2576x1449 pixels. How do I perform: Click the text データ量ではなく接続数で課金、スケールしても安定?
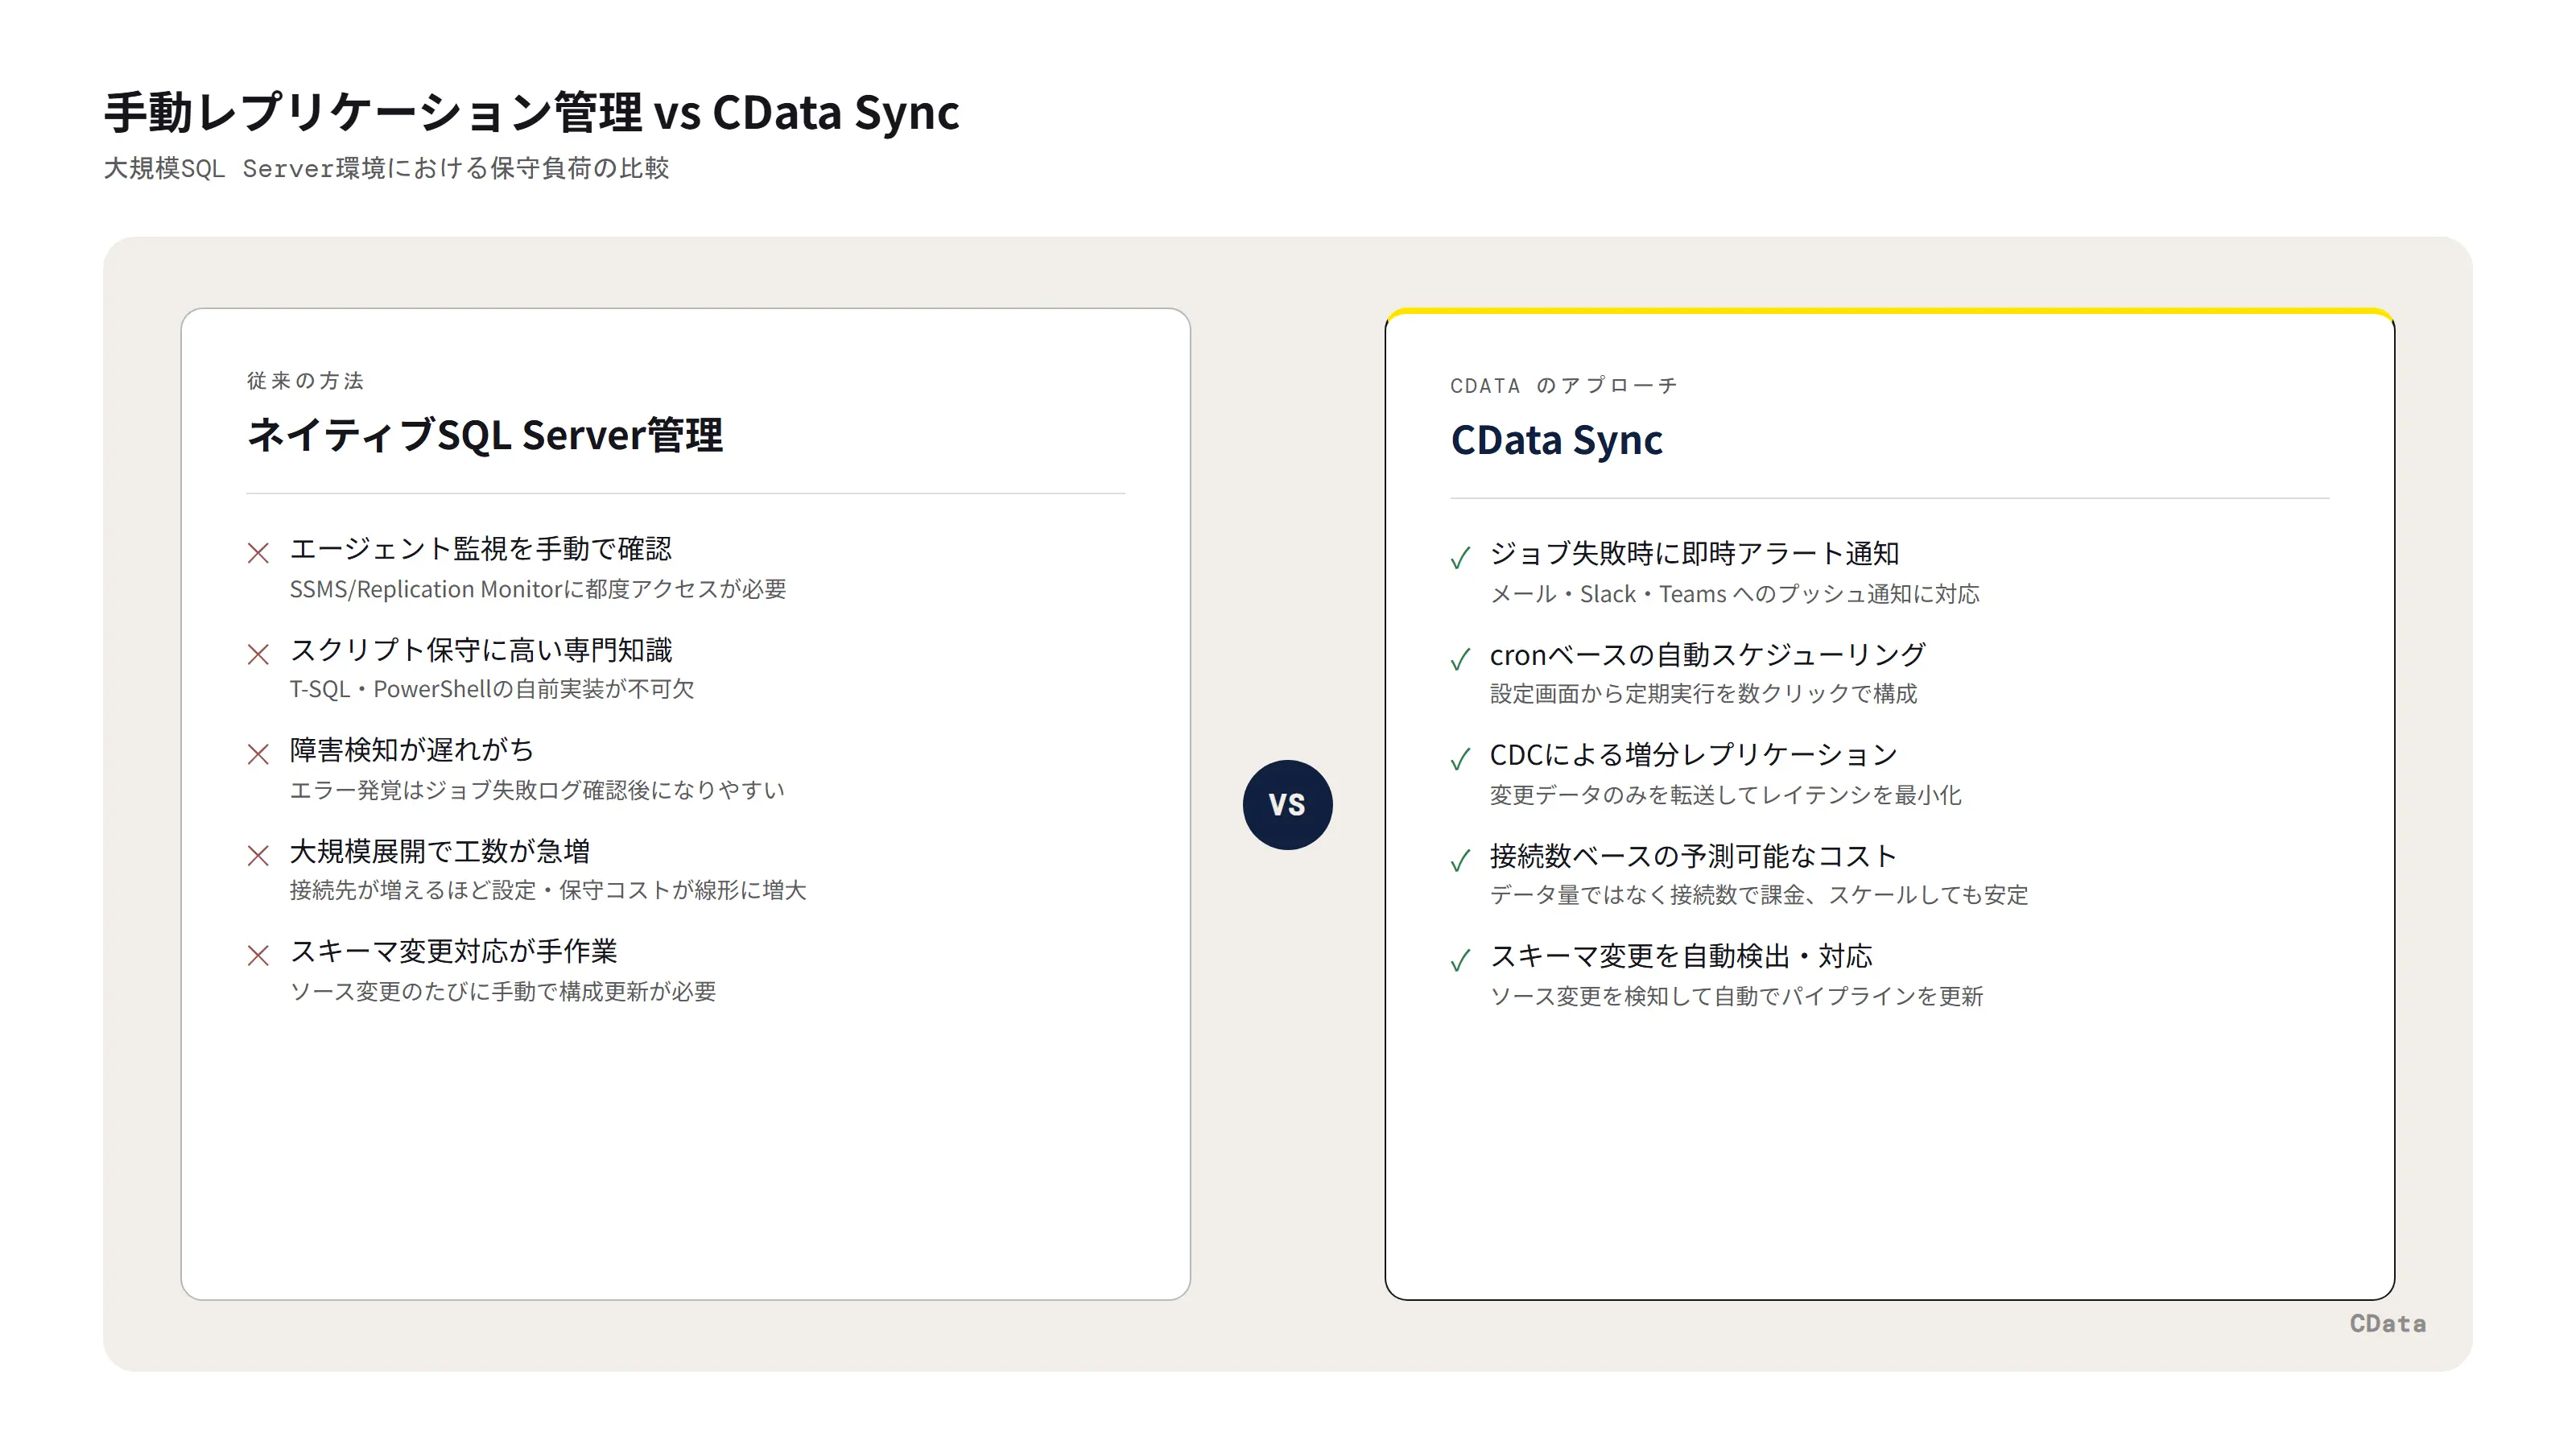click(1759, 895)
